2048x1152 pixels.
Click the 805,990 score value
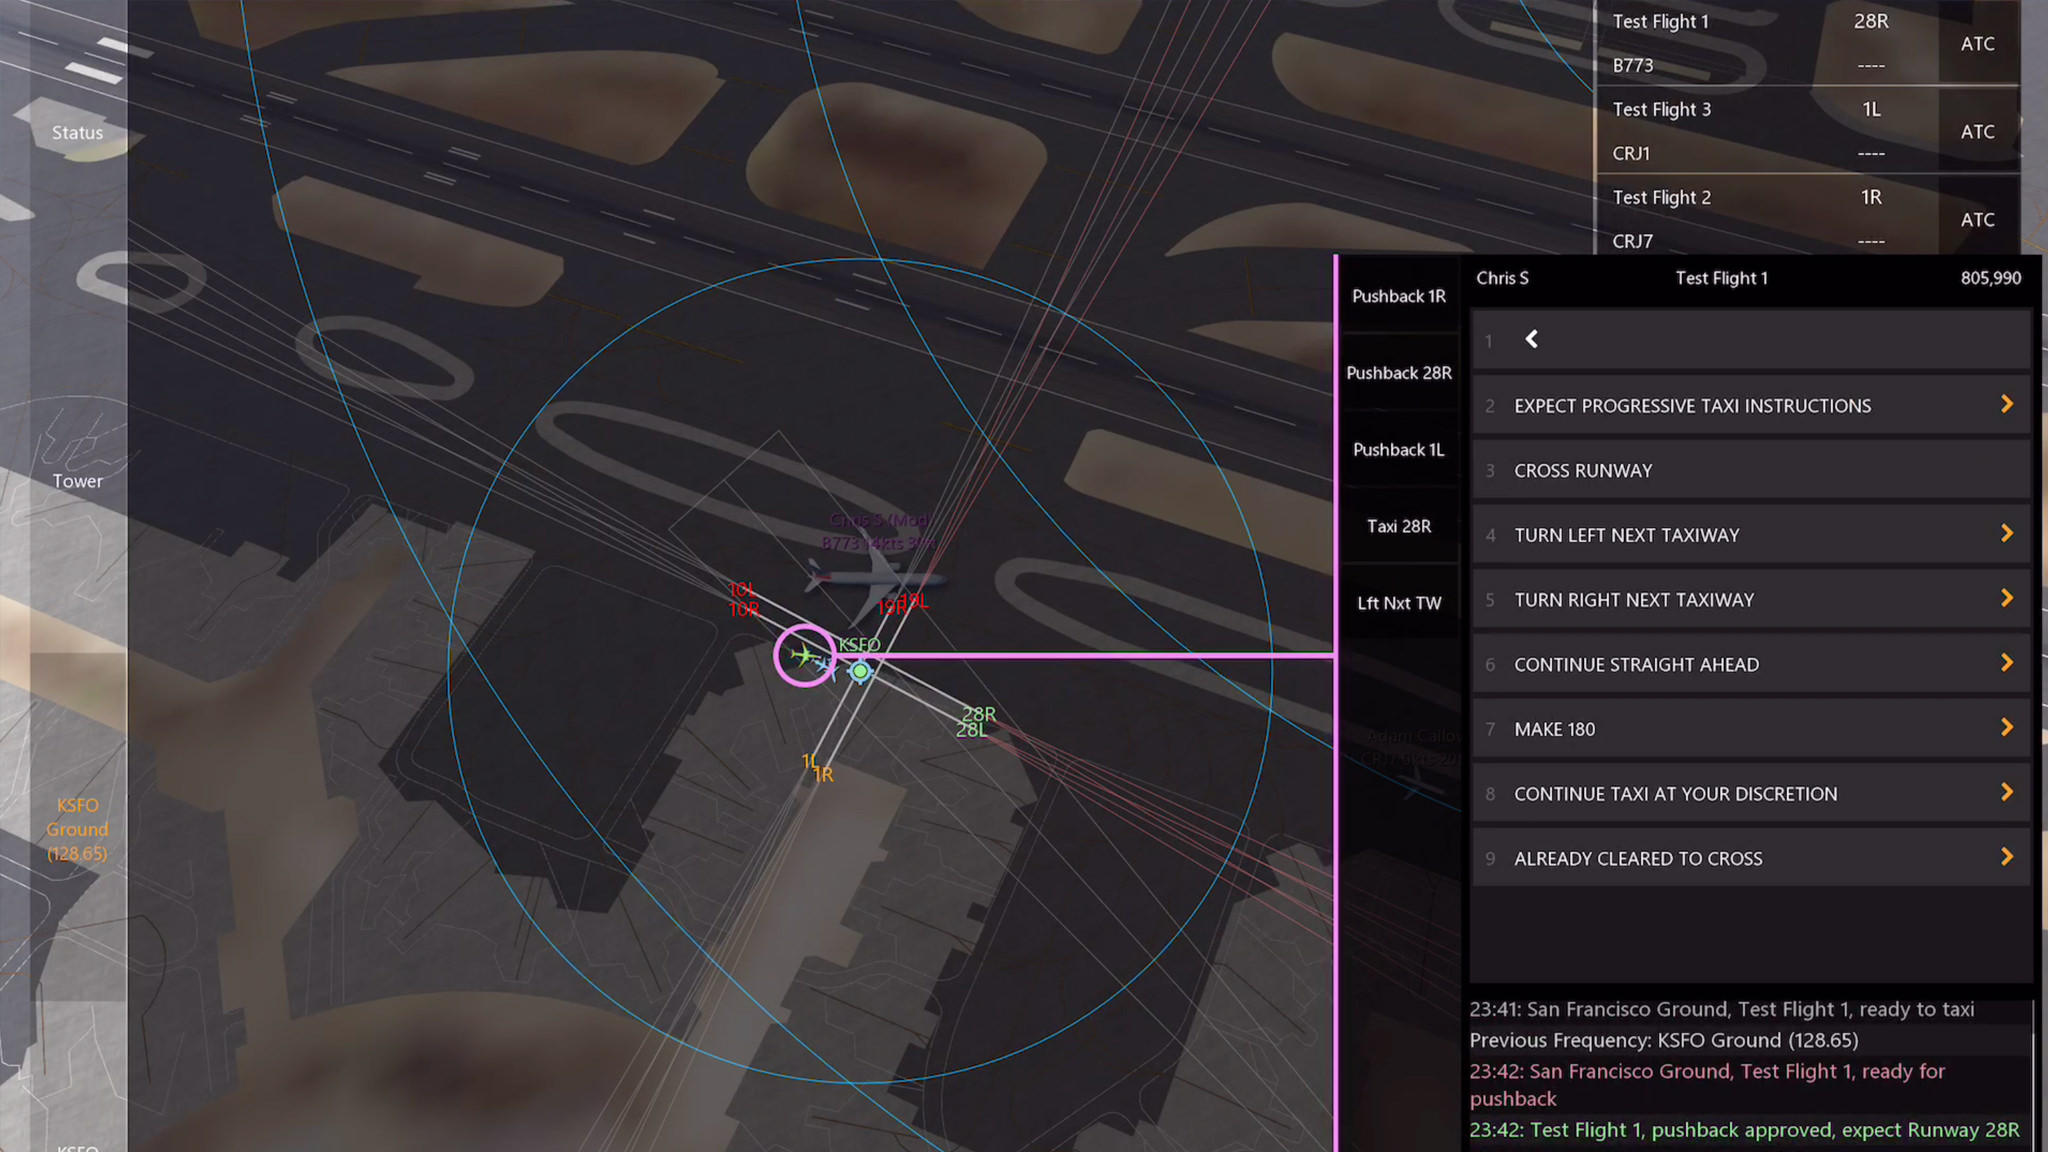pos(1990,278)
